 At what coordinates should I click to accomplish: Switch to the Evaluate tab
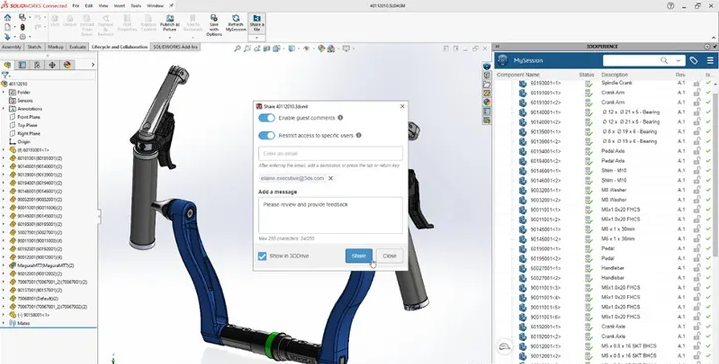pyautogui.click(x=77, y=47)
